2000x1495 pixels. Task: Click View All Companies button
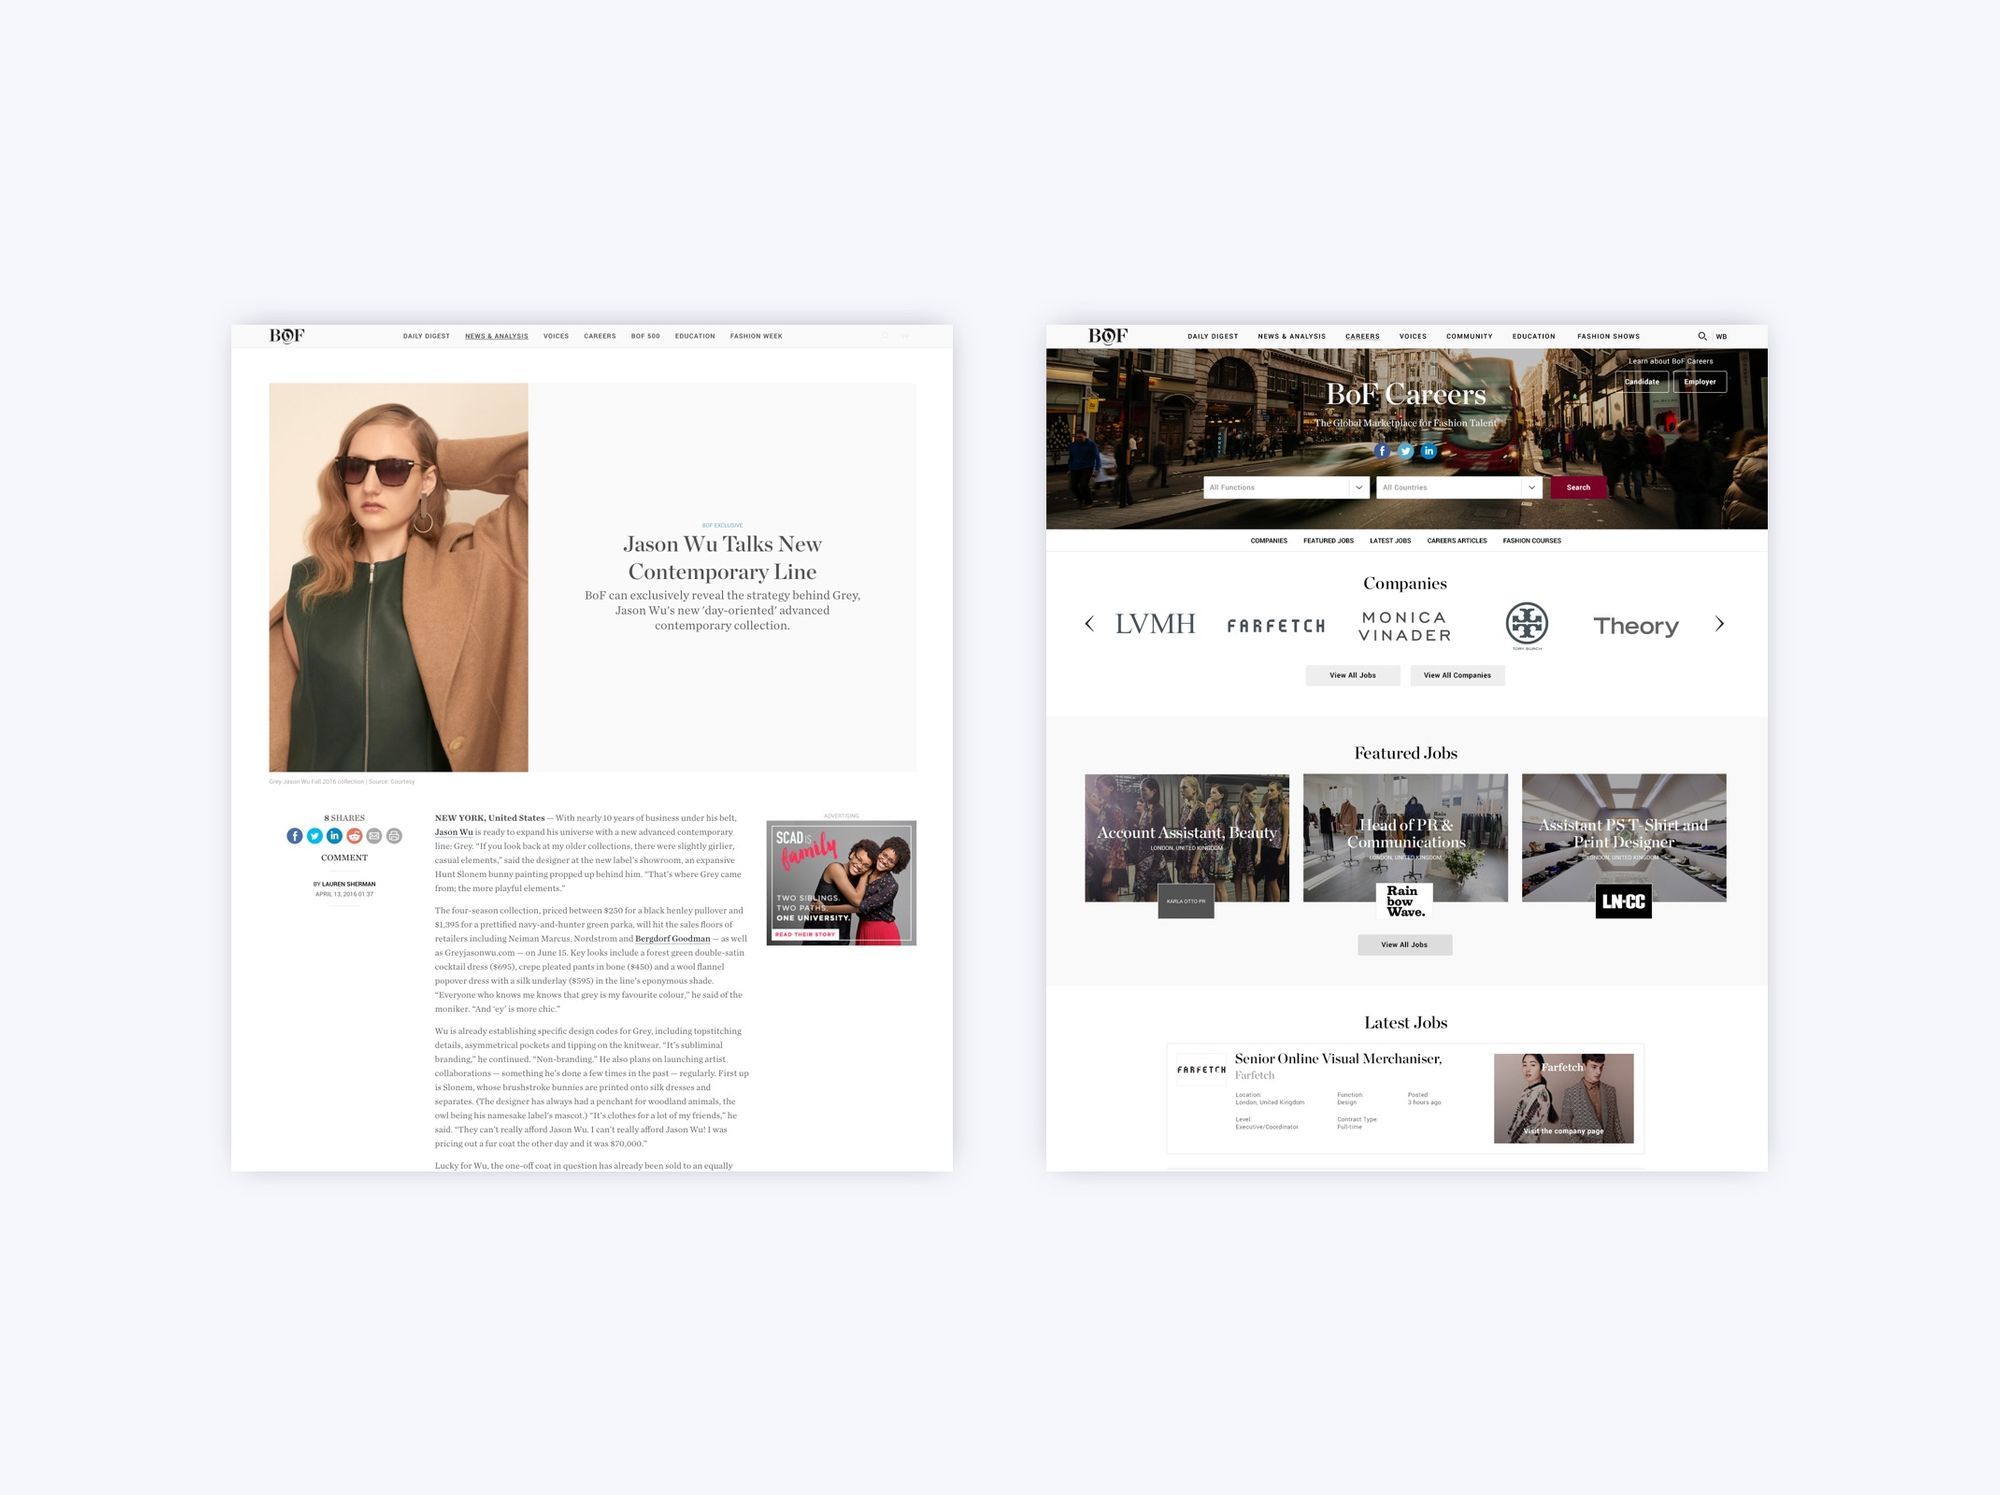1457,675
